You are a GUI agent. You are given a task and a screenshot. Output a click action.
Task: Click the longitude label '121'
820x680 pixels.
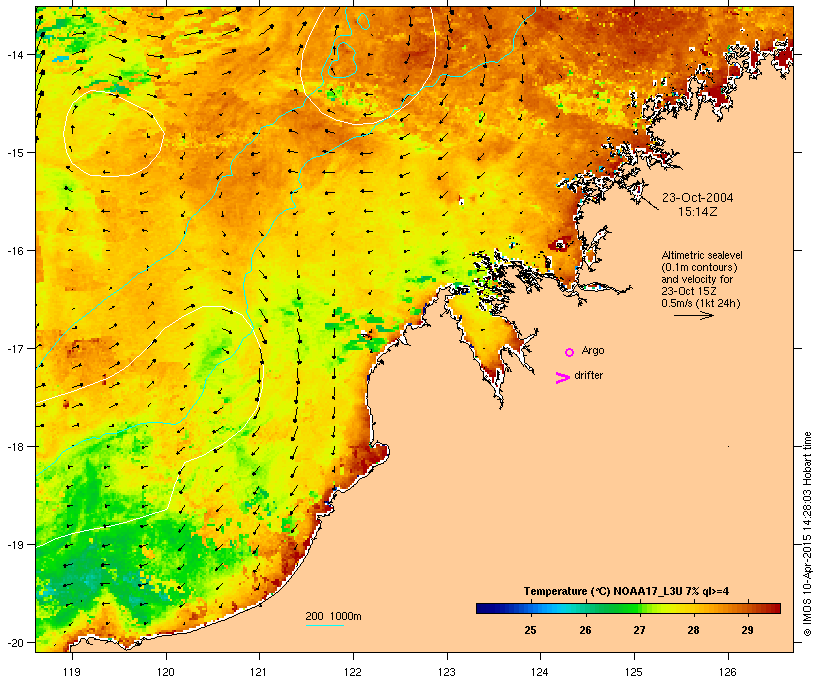tap(259, 672)
